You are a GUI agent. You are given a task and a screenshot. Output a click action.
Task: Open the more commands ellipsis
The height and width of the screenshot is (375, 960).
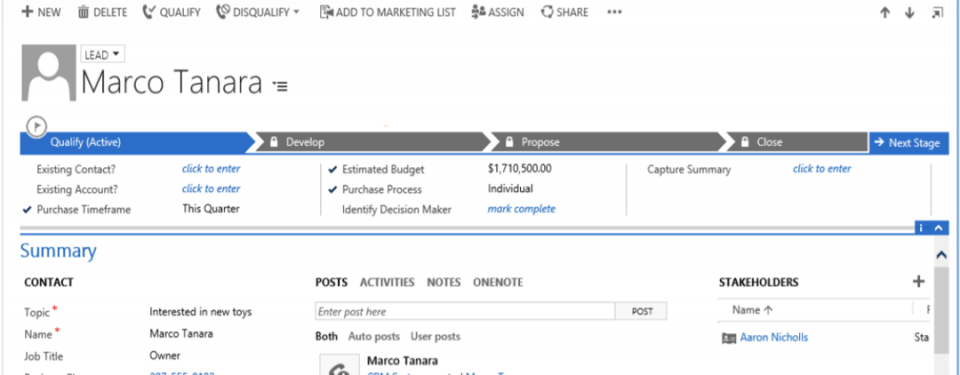point(615,12)
